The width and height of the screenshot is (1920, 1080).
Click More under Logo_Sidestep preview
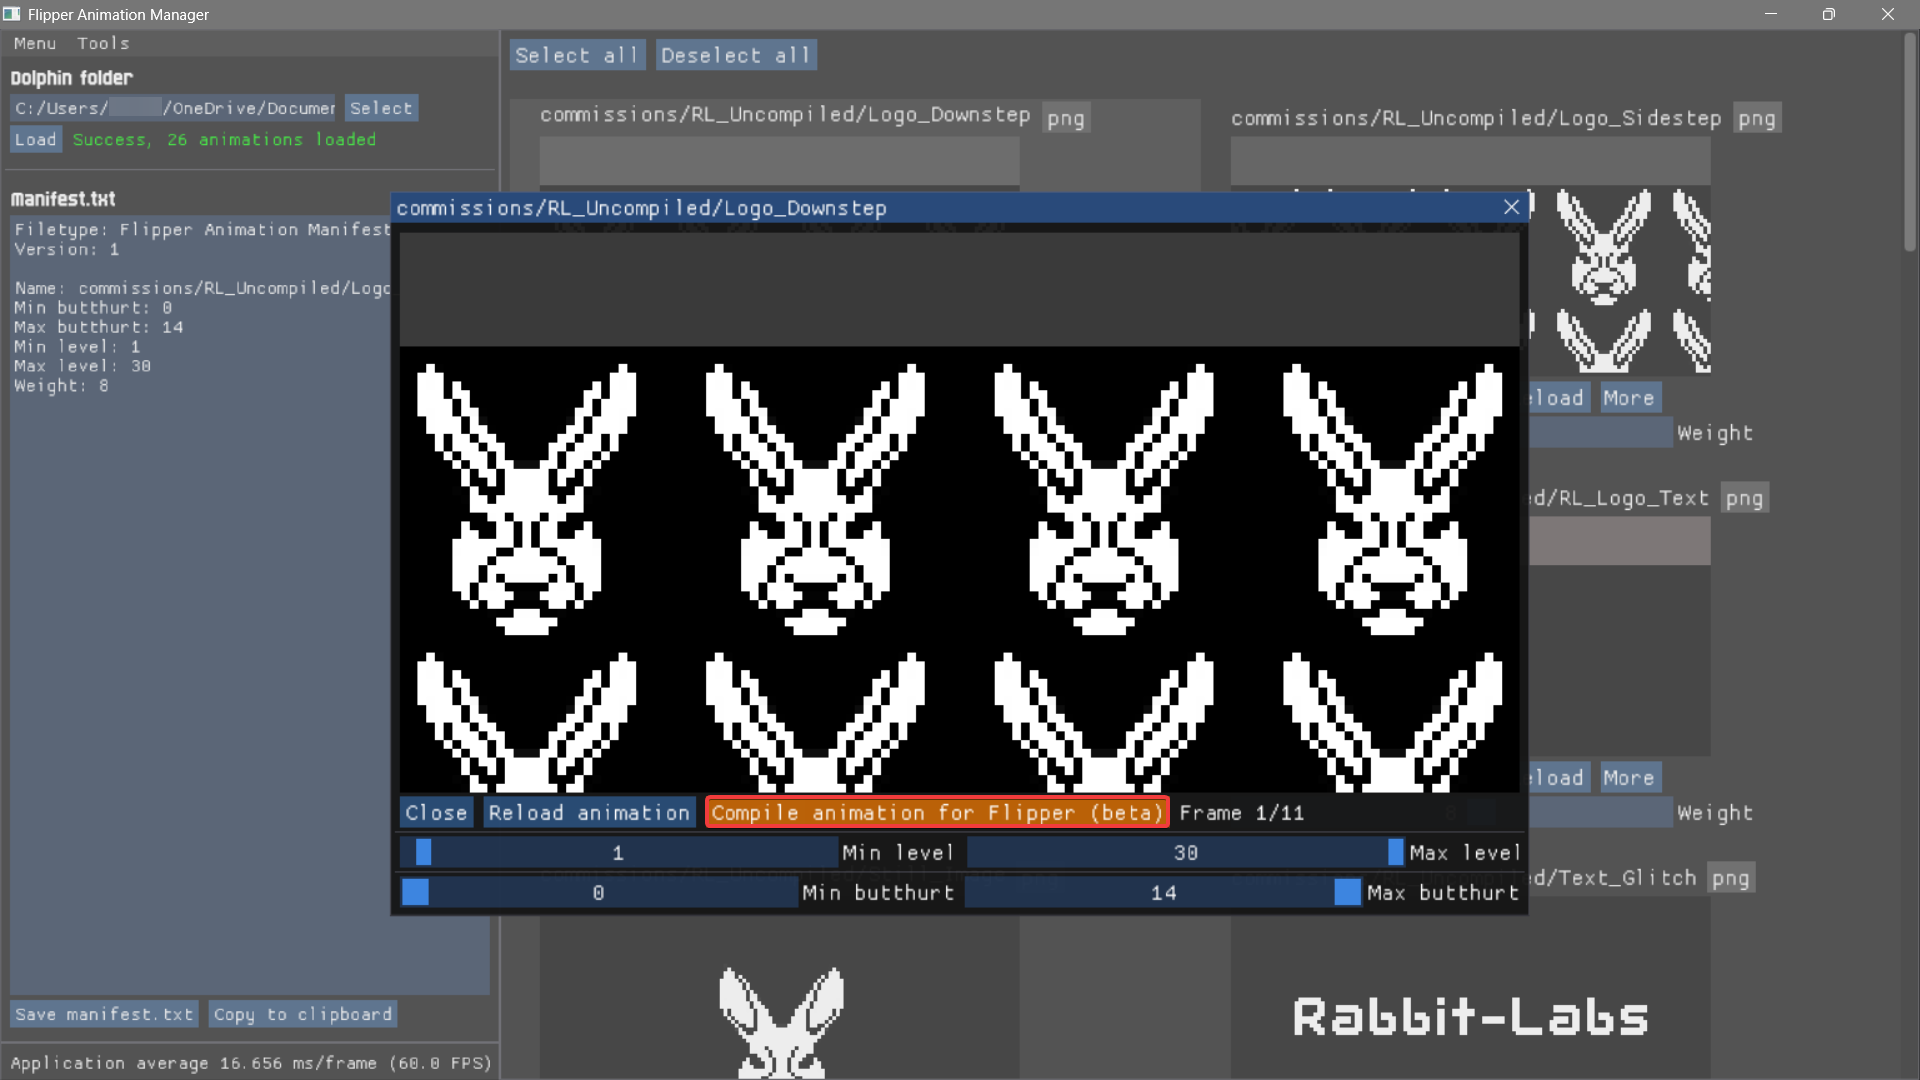click(1628, 398)
